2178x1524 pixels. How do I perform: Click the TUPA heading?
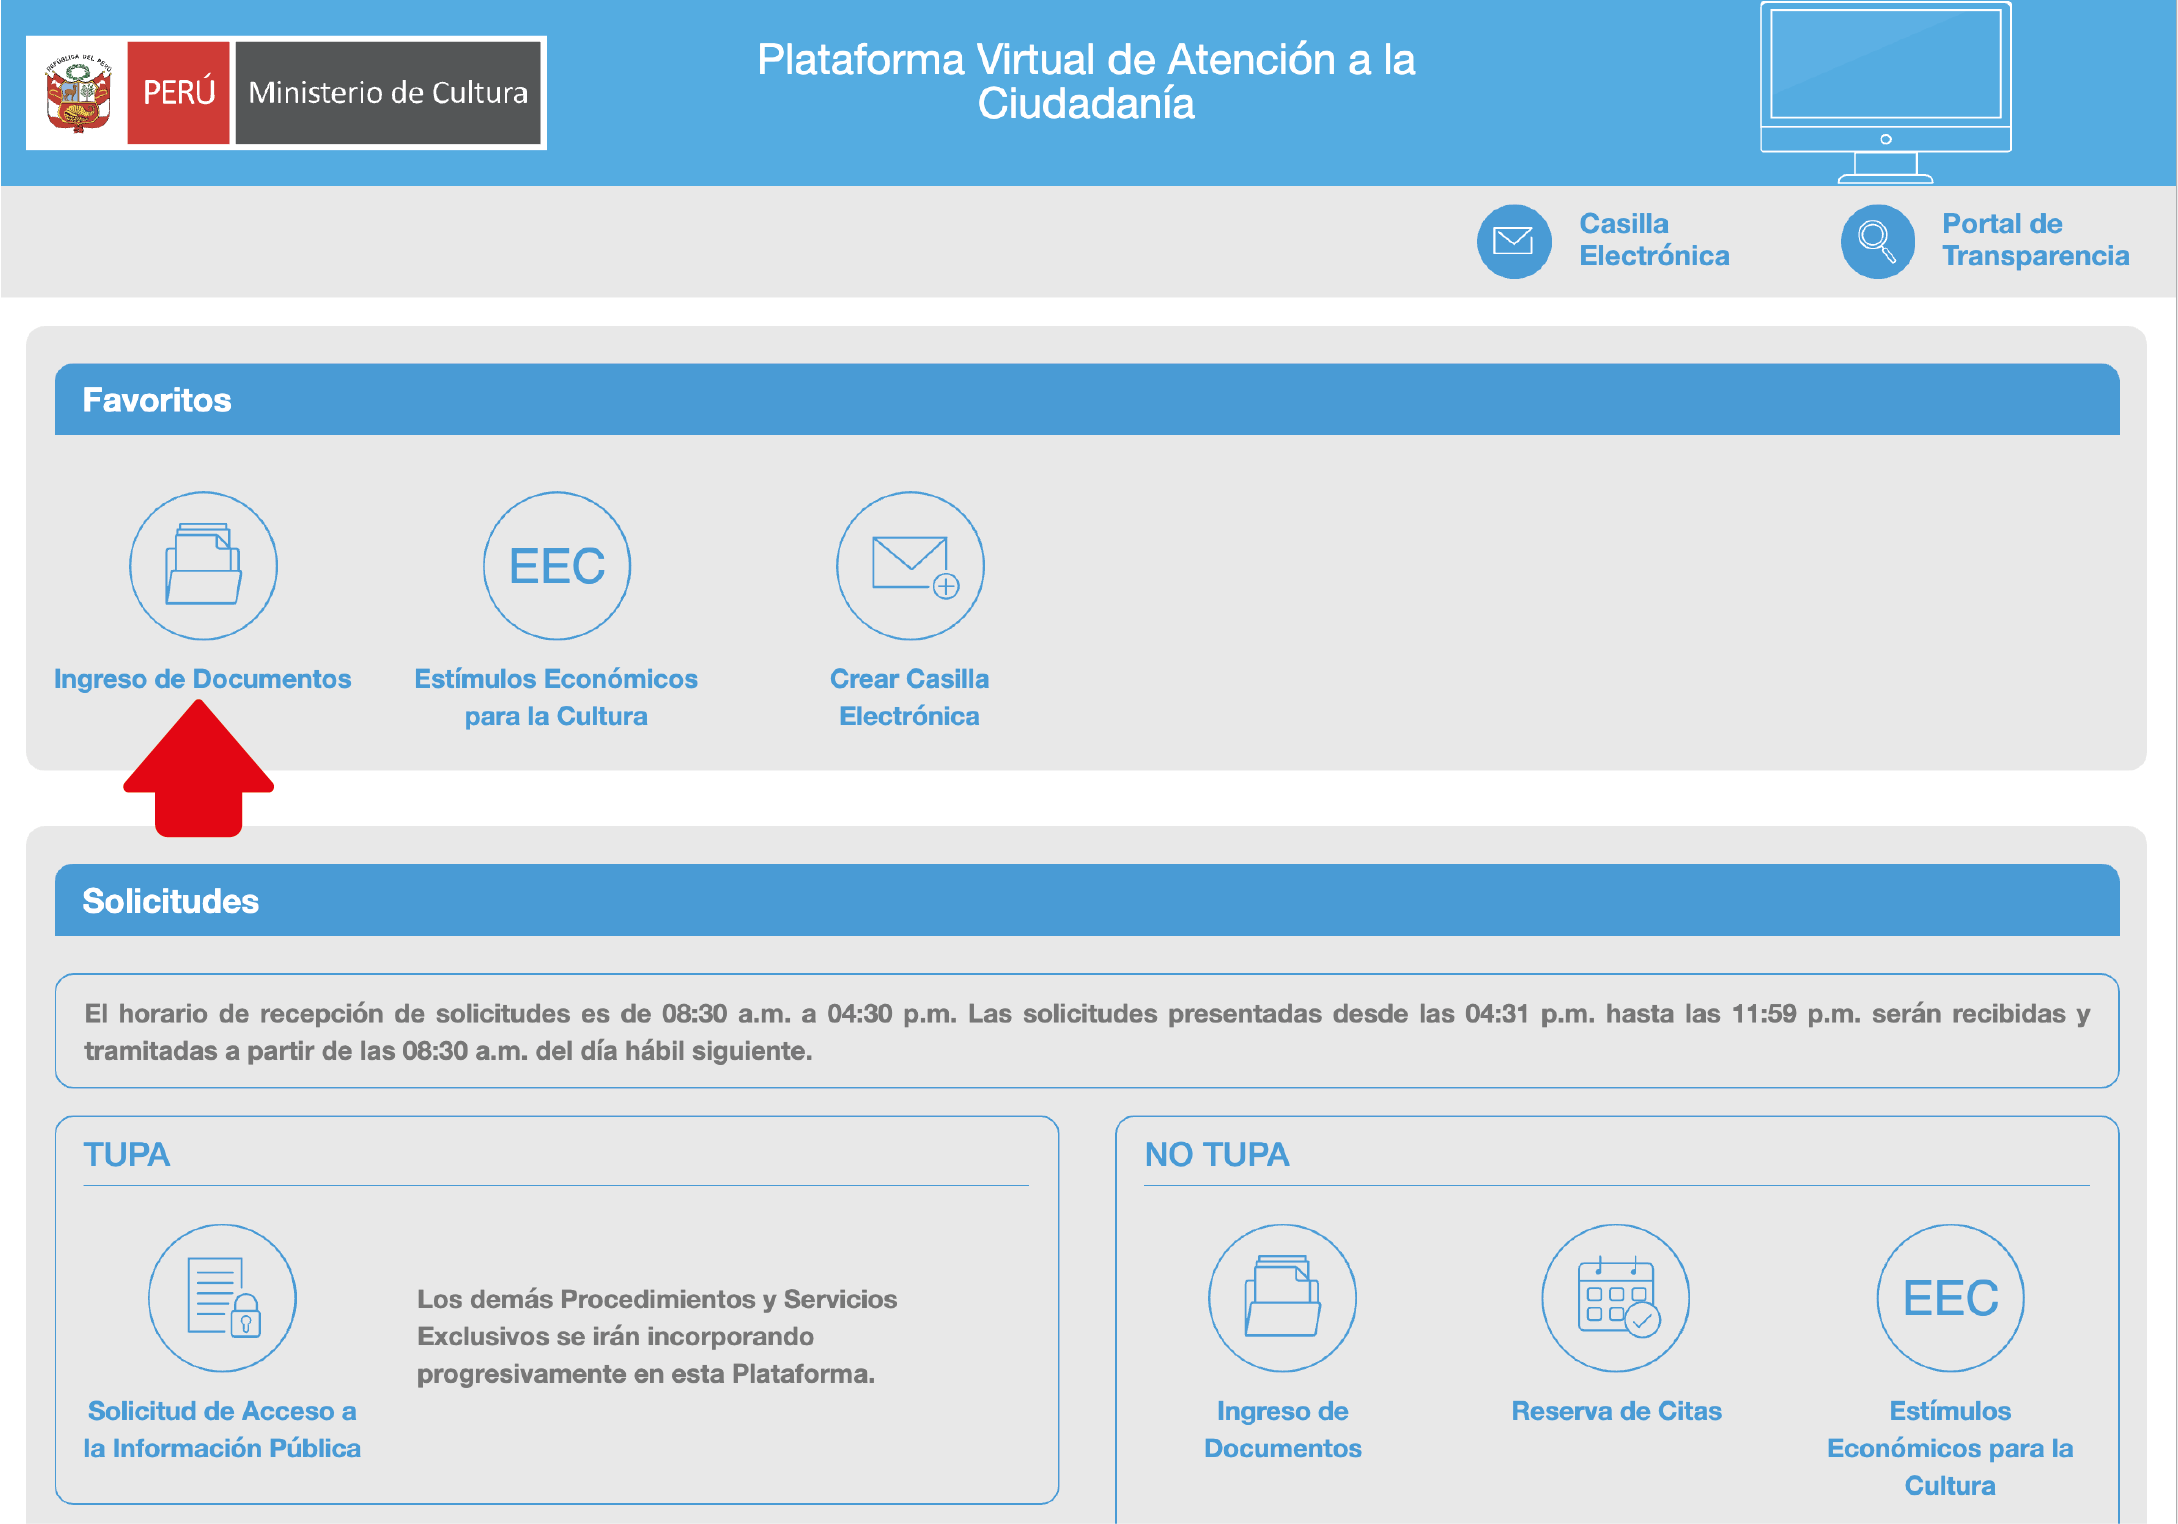[127, 1155]
